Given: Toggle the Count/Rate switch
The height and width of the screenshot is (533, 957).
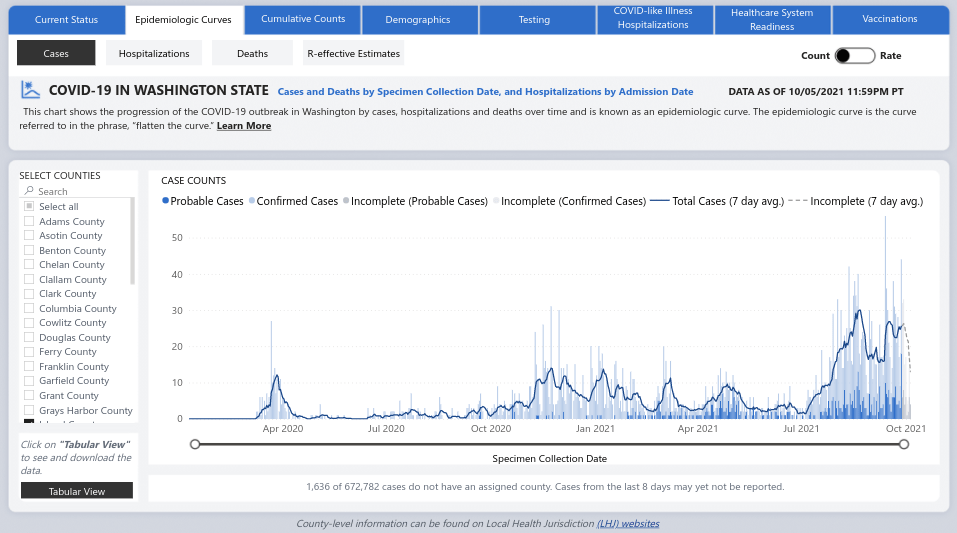Looking at the screenshot, I should (854, 56).
